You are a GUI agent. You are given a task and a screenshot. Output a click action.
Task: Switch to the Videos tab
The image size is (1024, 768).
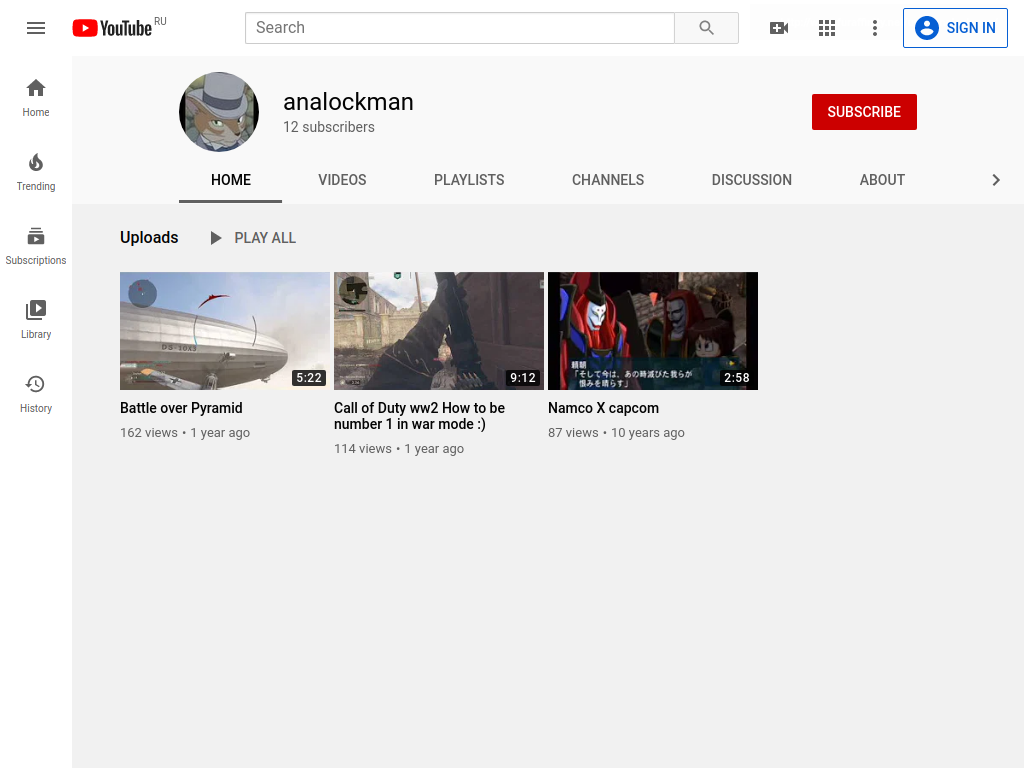[x=342, y=180]
